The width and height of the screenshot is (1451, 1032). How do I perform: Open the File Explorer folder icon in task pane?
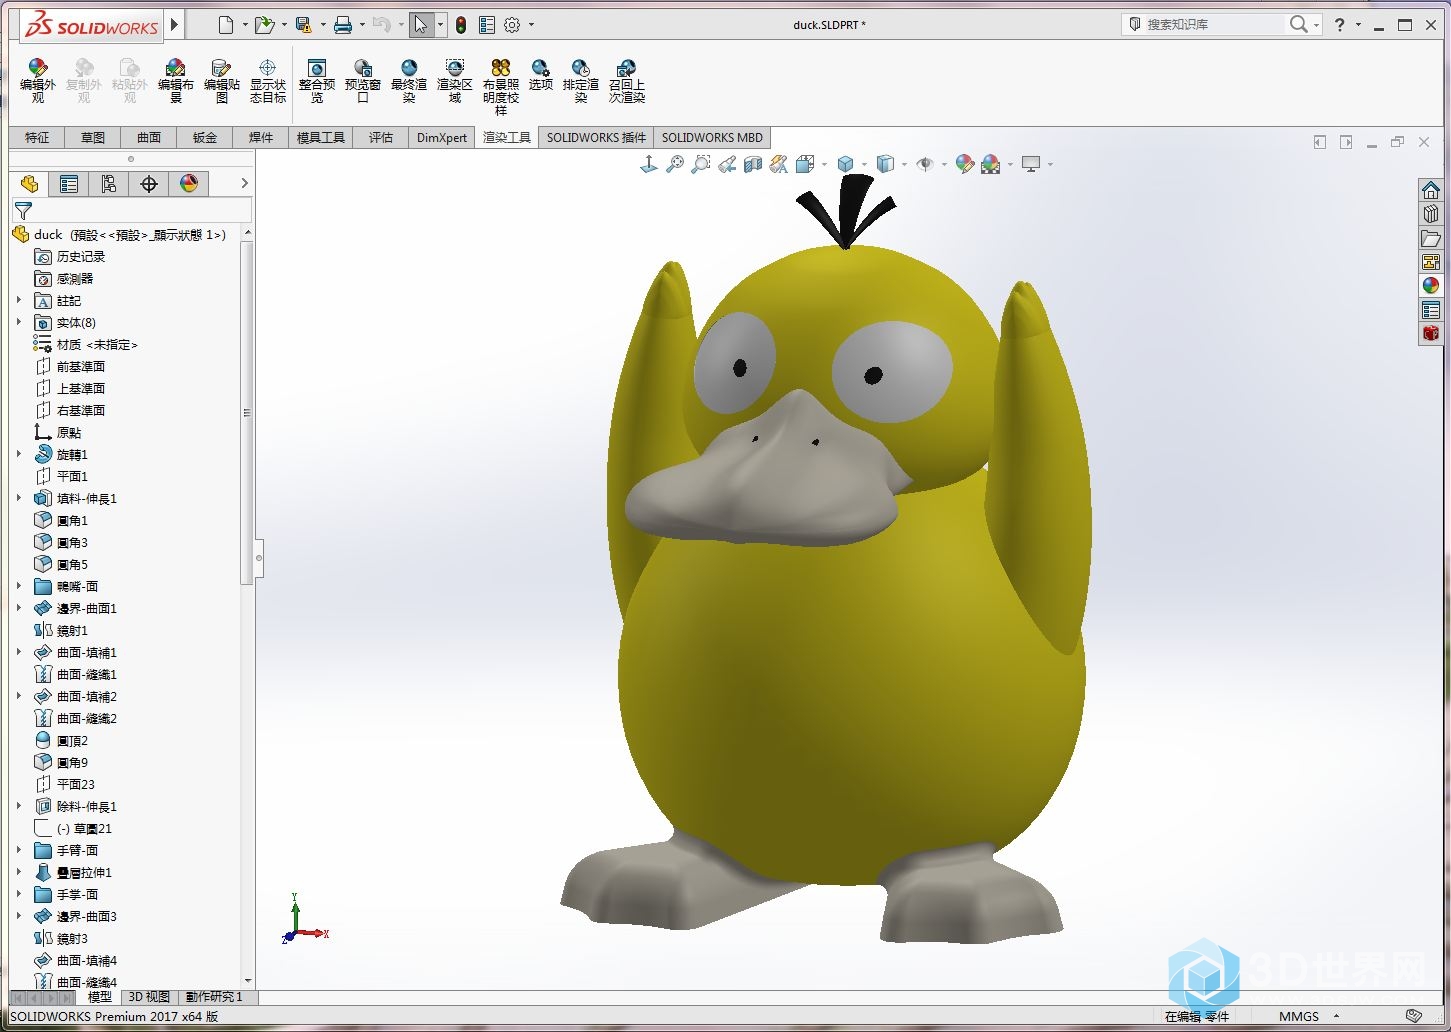point(1431,238)
